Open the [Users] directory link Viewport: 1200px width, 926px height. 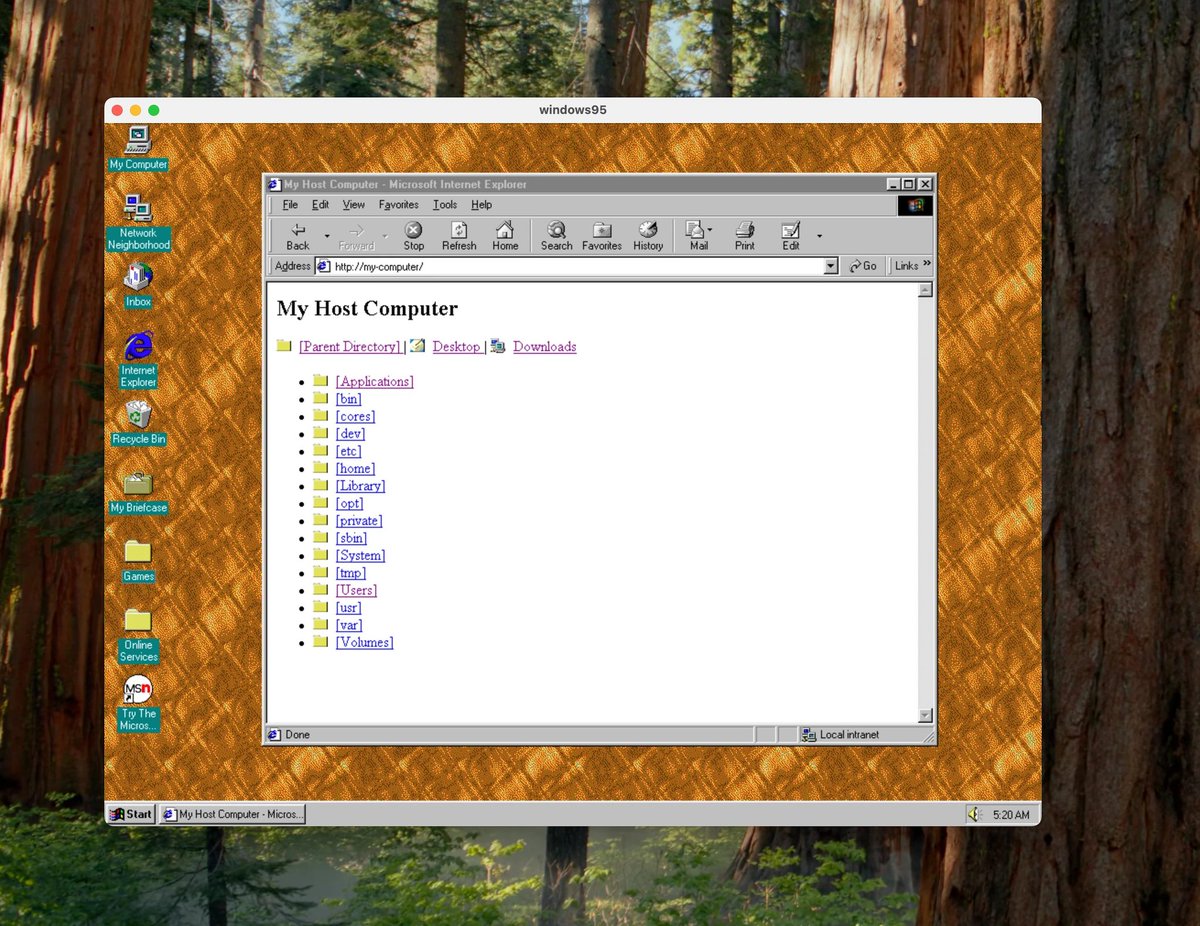(x=355, y=590)
